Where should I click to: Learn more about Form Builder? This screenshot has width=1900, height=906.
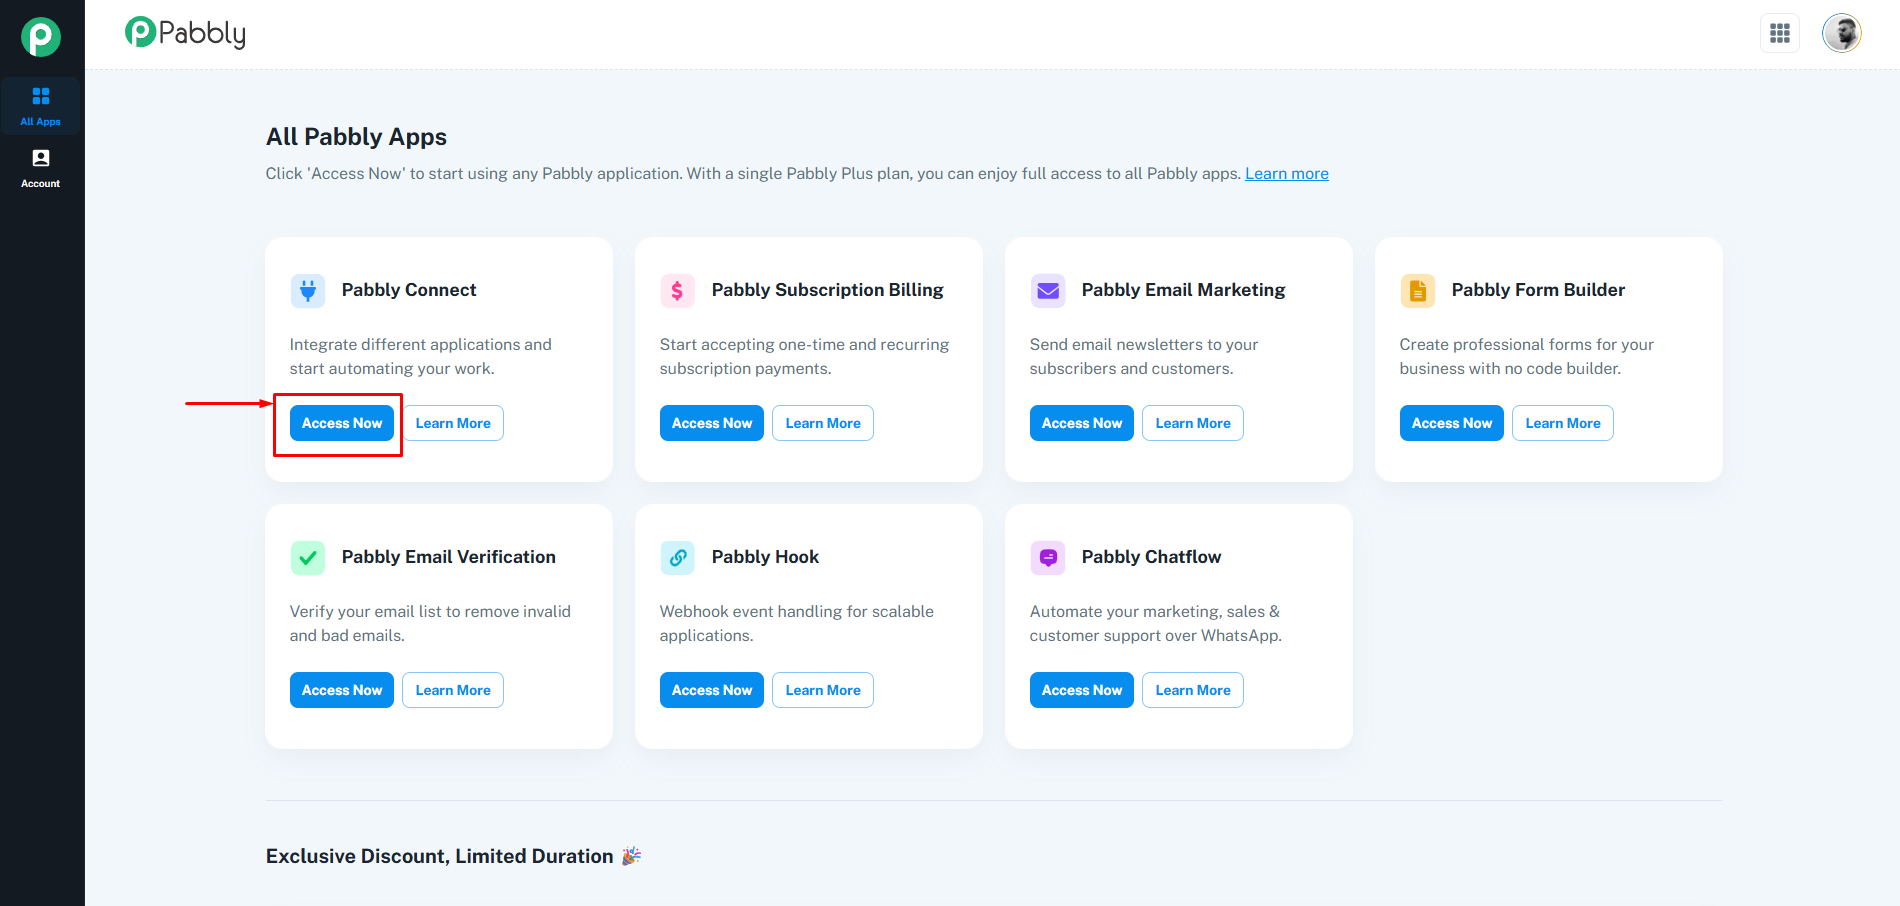(x=1563, y=423)
